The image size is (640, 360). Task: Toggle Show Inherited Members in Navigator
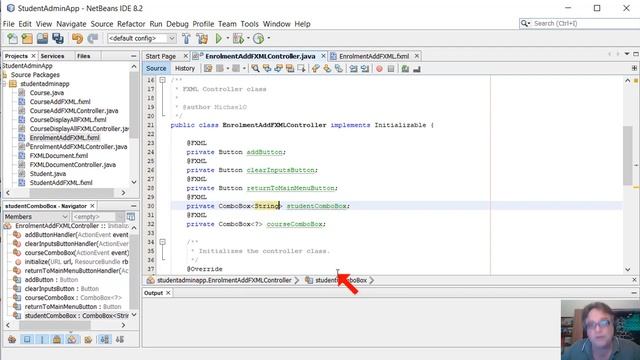click(12, 339)
